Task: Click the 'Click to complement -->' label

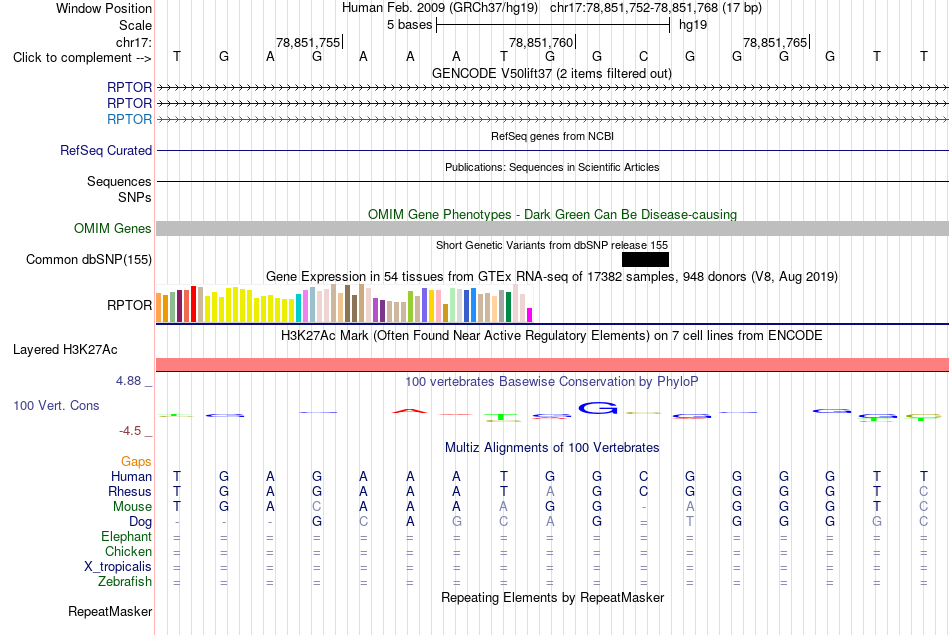Action: 82,58
